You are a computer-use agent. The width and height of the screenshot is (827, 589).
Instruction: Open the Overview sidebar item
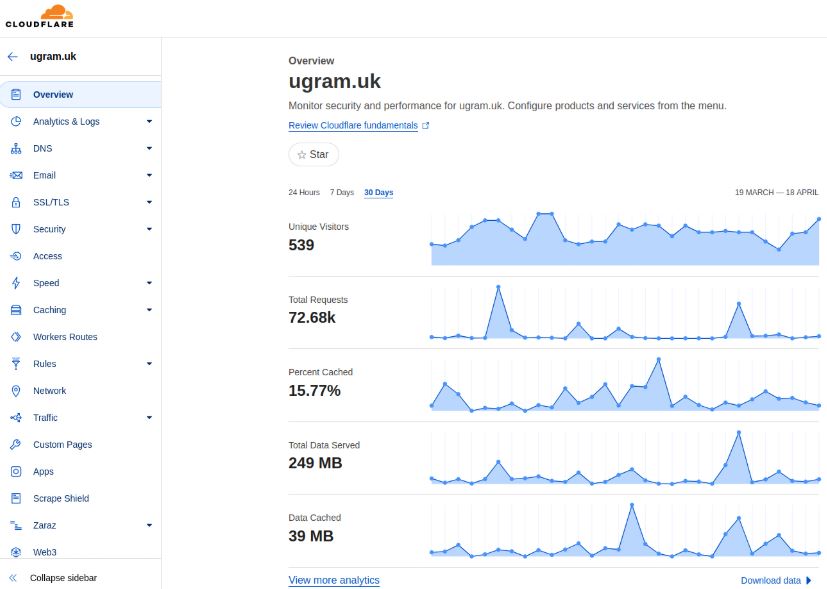[81, 94]
